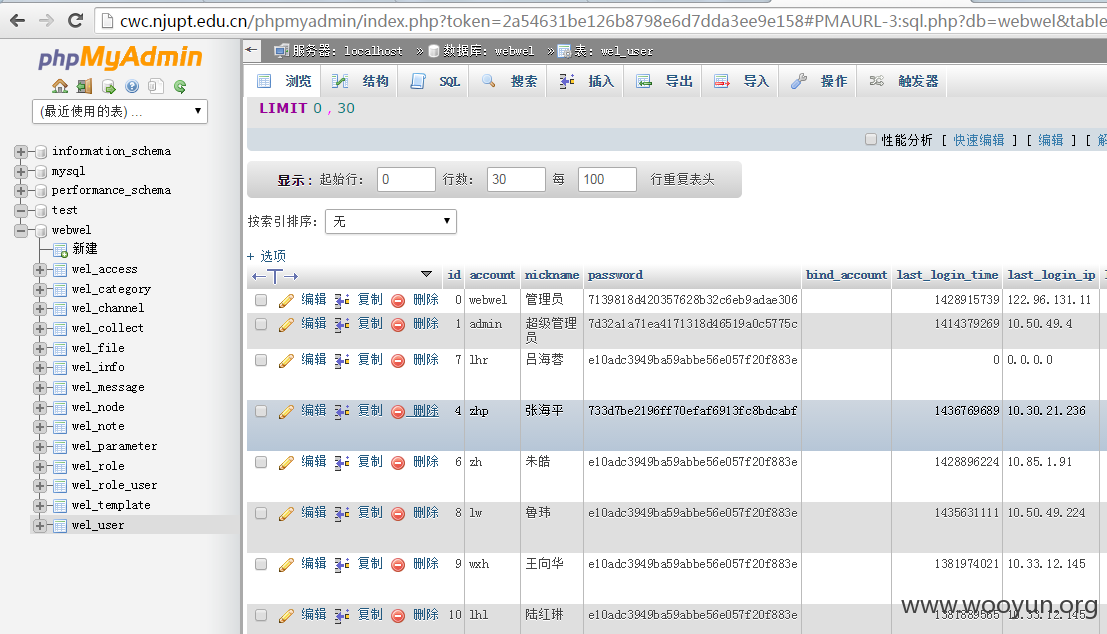Click the browser reload button
Viewport: 1107px width, 634px height.
pos(76,20)
